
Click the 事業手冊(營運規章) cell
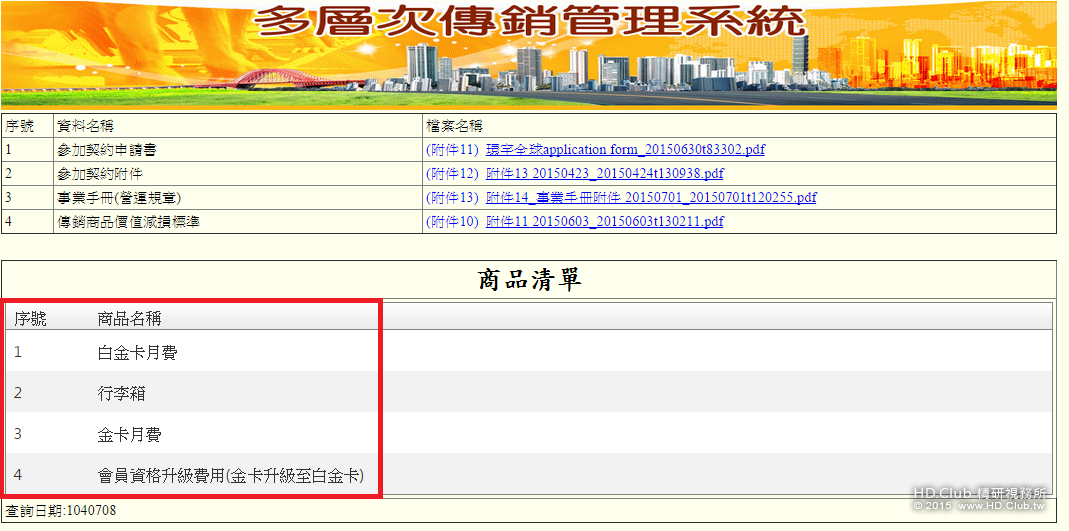tap(237, 198)
